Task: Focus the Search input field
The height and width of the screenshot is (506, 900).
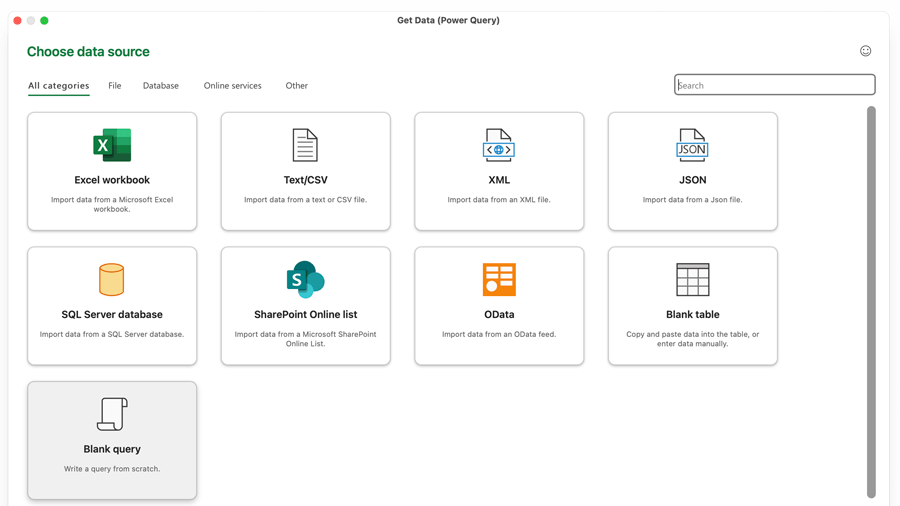Action: click(774, 85)
